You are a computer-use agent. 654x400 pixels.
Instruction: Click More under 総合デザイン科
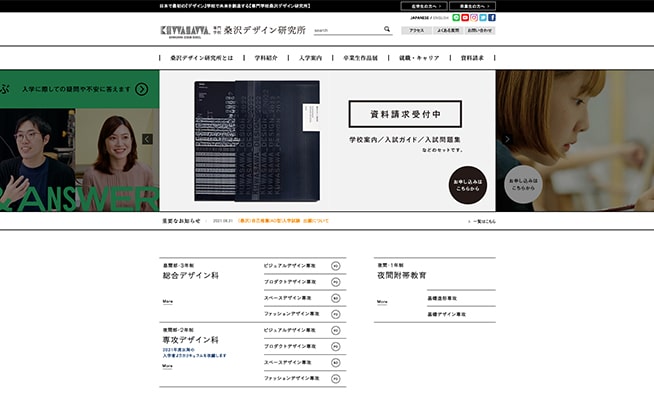click(168, 301)
